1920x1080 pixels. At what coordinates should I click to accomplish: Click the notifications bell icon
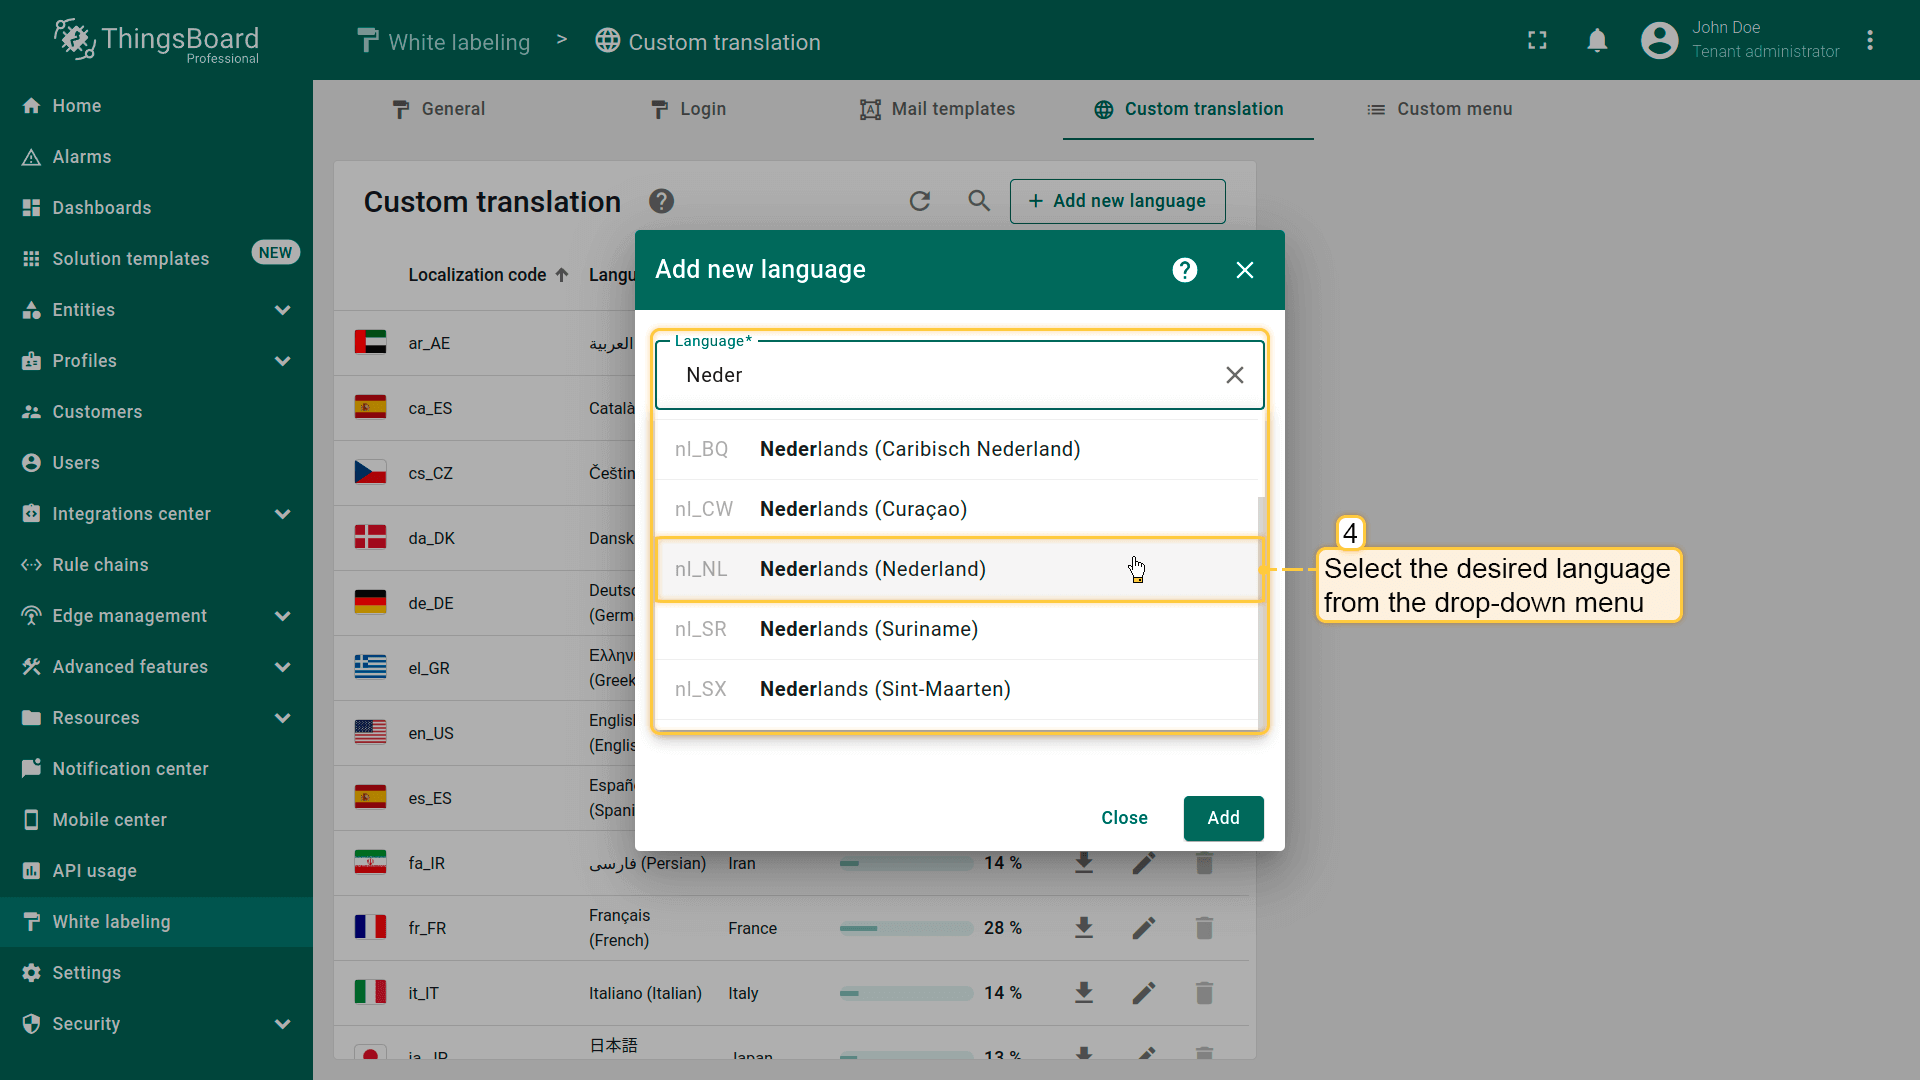point(1597,40)
